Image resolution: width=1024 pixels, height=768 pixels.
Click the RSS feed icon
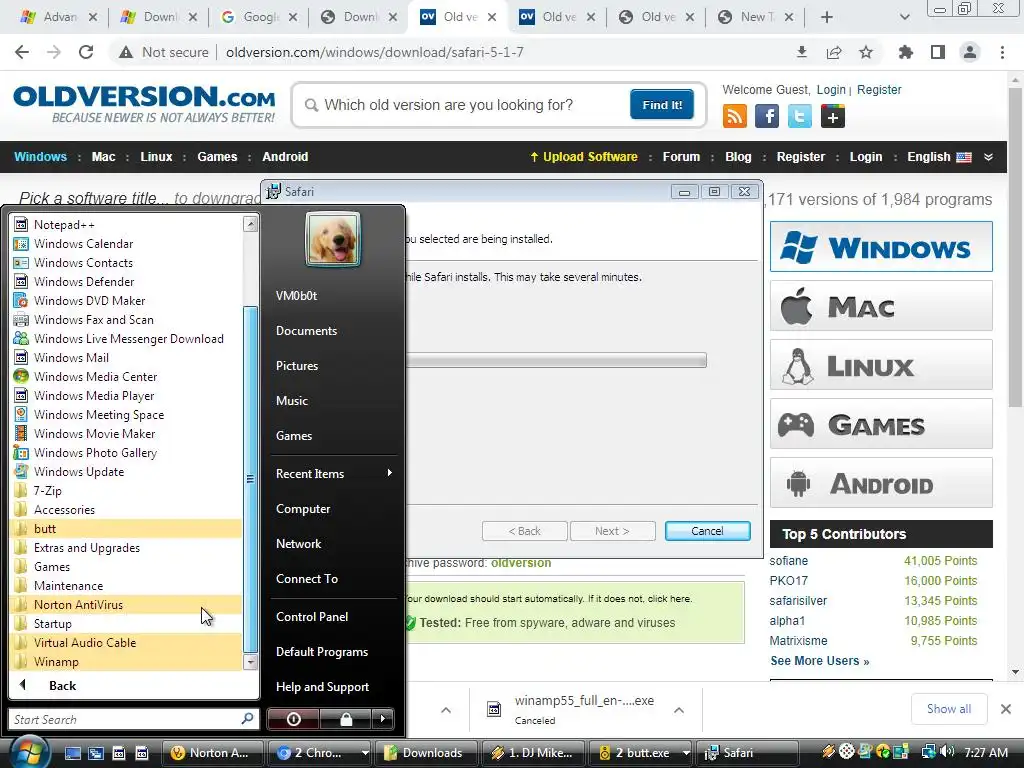coord(735,116)
